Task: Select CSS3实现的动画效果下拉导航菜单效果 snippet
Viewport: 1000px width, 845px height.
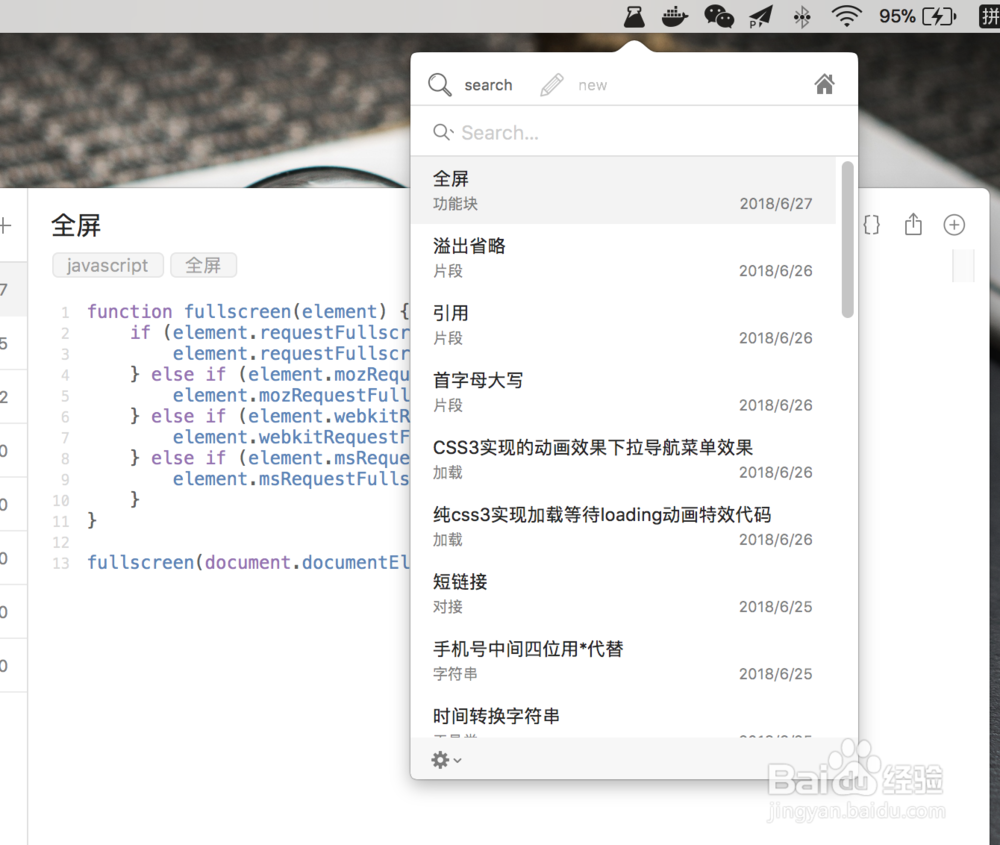Action: 623,459
